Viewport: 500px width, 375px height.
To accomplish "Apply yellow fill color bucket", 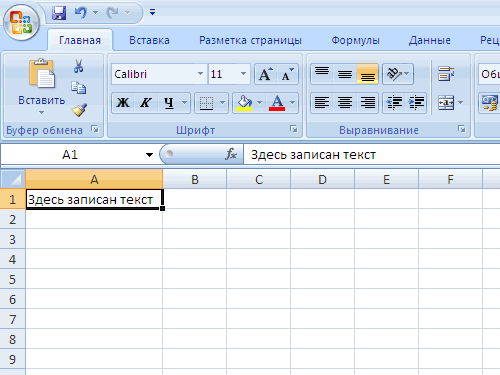I will click(x=244, y=103).
